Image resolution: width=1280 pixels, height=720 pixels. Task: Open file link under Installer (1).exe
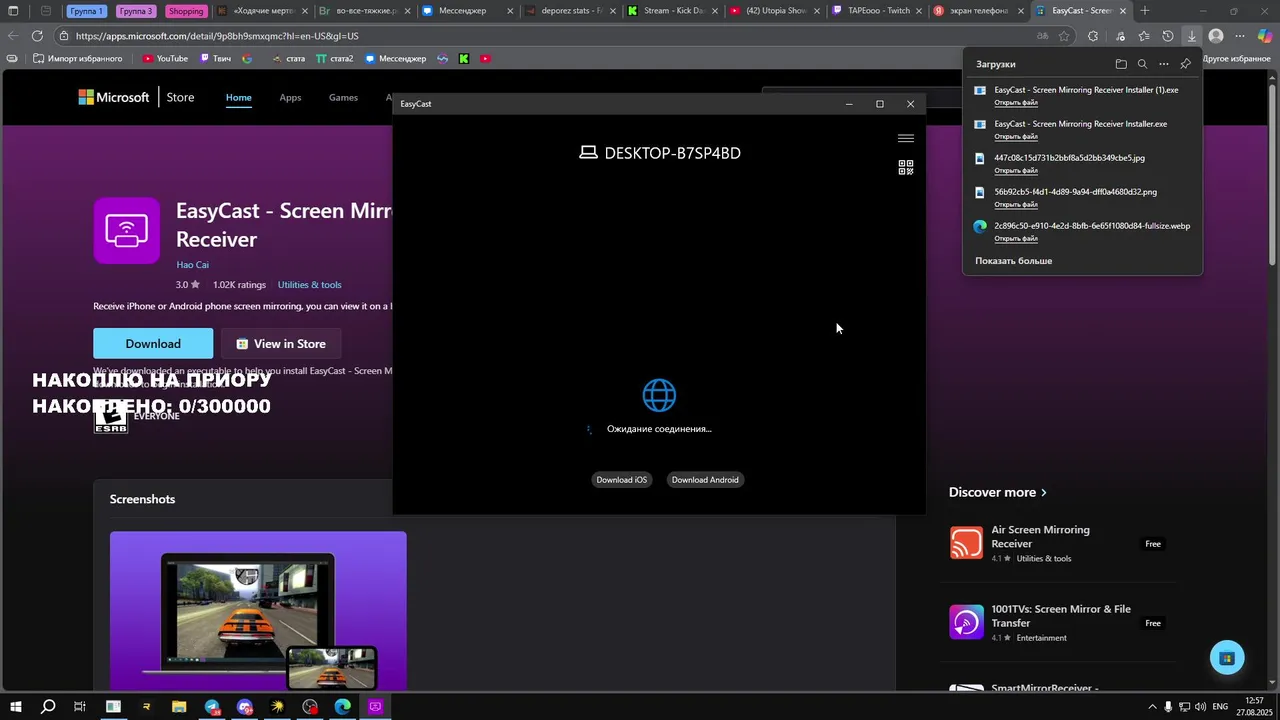click(x=1016, y=102)
